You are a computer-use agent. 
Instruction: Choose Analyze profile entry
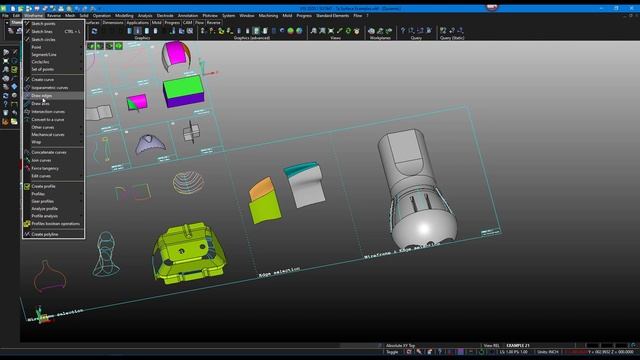click(53, 209)
